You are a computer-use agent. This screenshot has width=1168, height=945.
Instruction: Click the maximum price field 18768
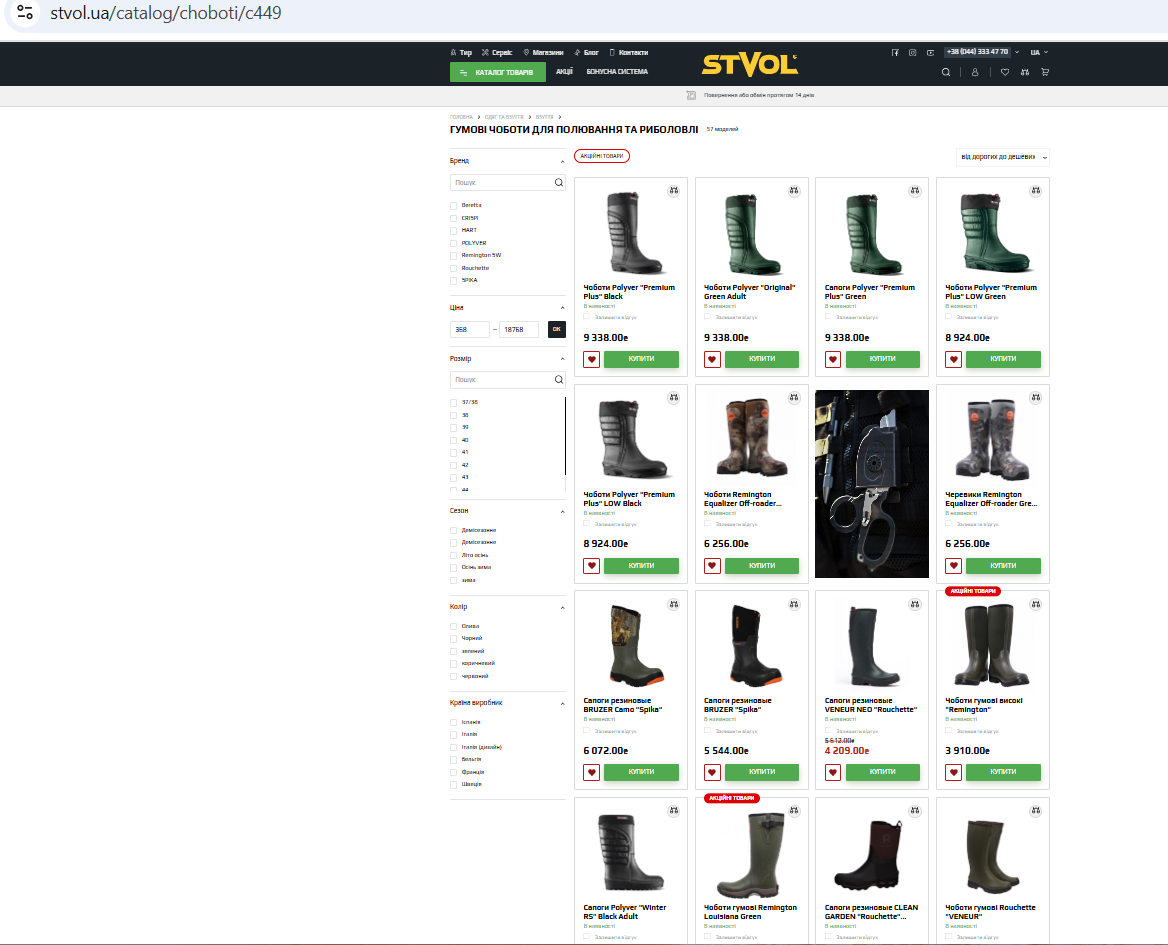point(518,329)
